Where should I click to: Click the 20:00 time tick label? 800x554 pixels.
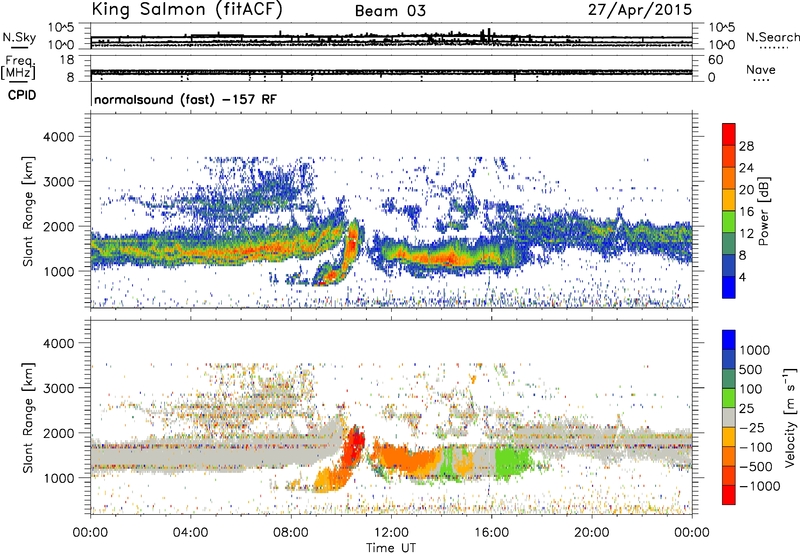click(x=591, y=533)
